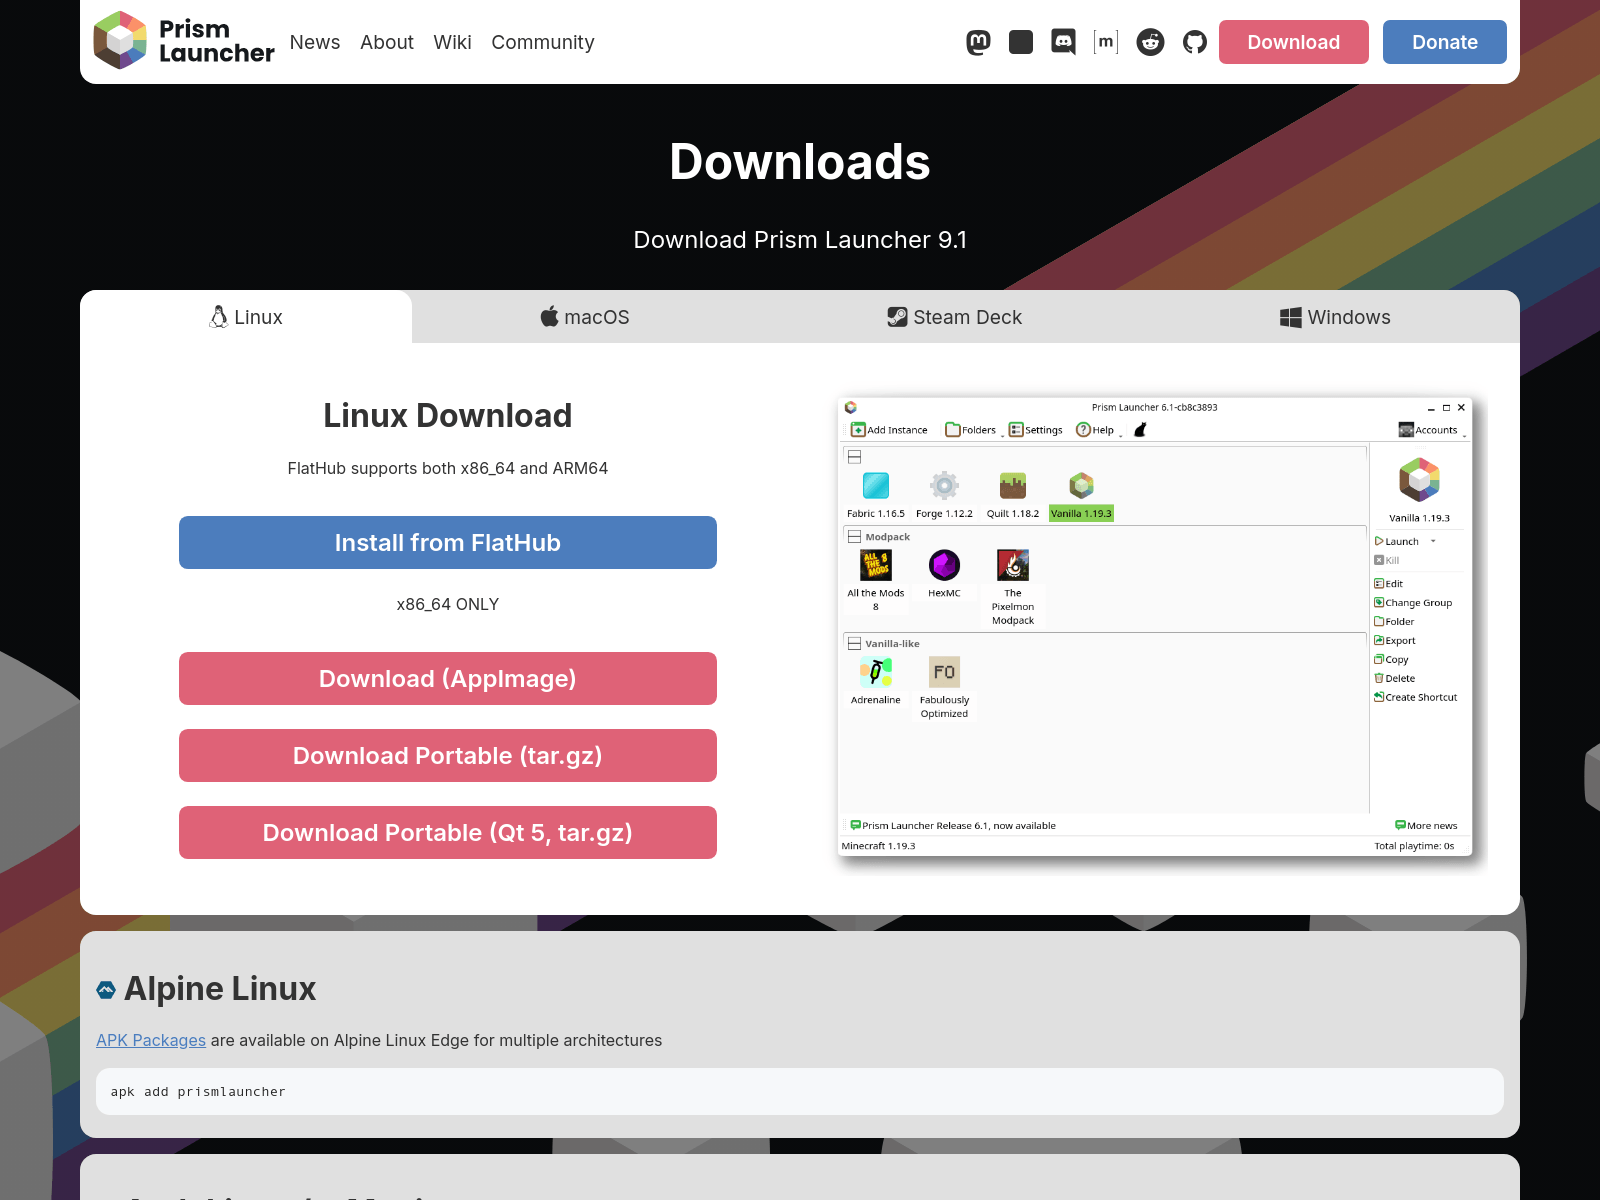Open the Launch dropdown arrow in screenshot
Image resolution: width=1600 pixels, height=1200 pixels.
tap(1433, 541)
